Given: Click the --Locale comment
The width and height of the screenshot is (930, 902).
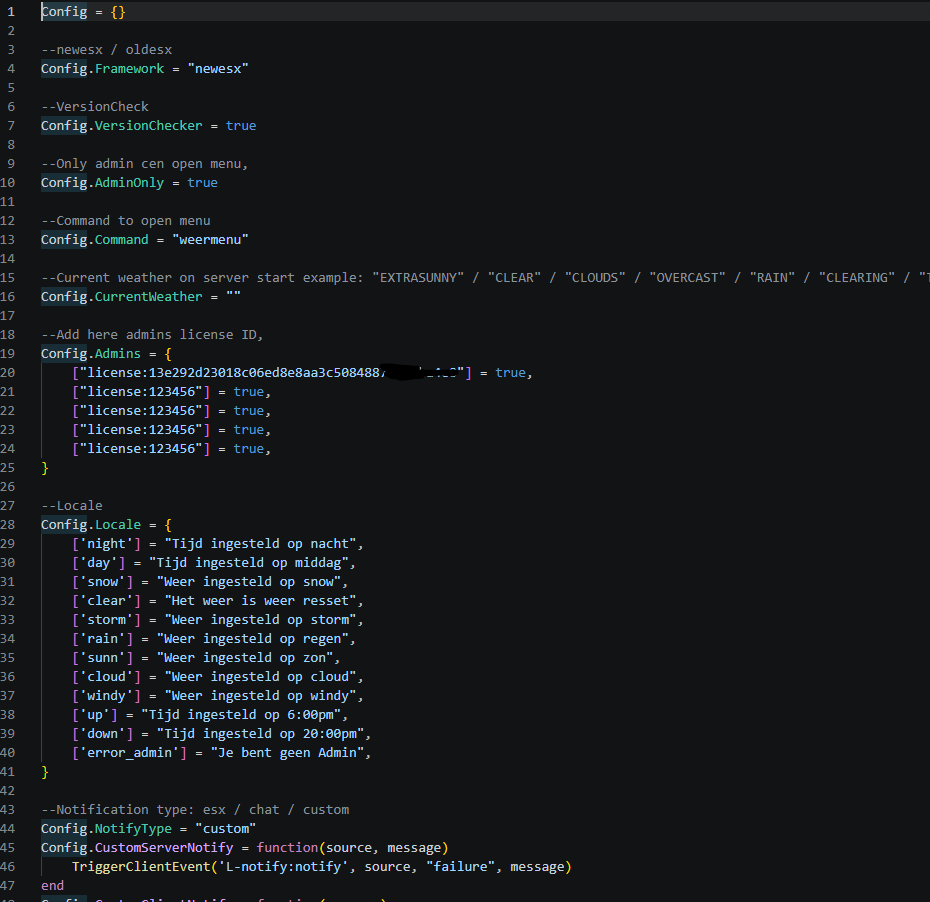Looking at the screenshot, I should (x=72, y=505).
